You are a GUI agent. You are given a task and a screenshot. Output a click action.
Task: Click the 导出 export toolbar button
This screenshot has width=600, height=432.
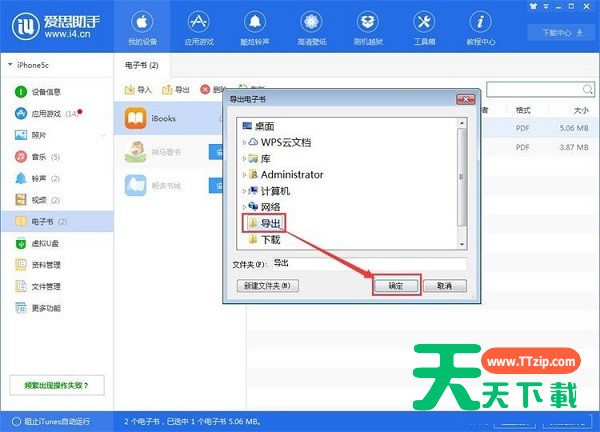176,90
